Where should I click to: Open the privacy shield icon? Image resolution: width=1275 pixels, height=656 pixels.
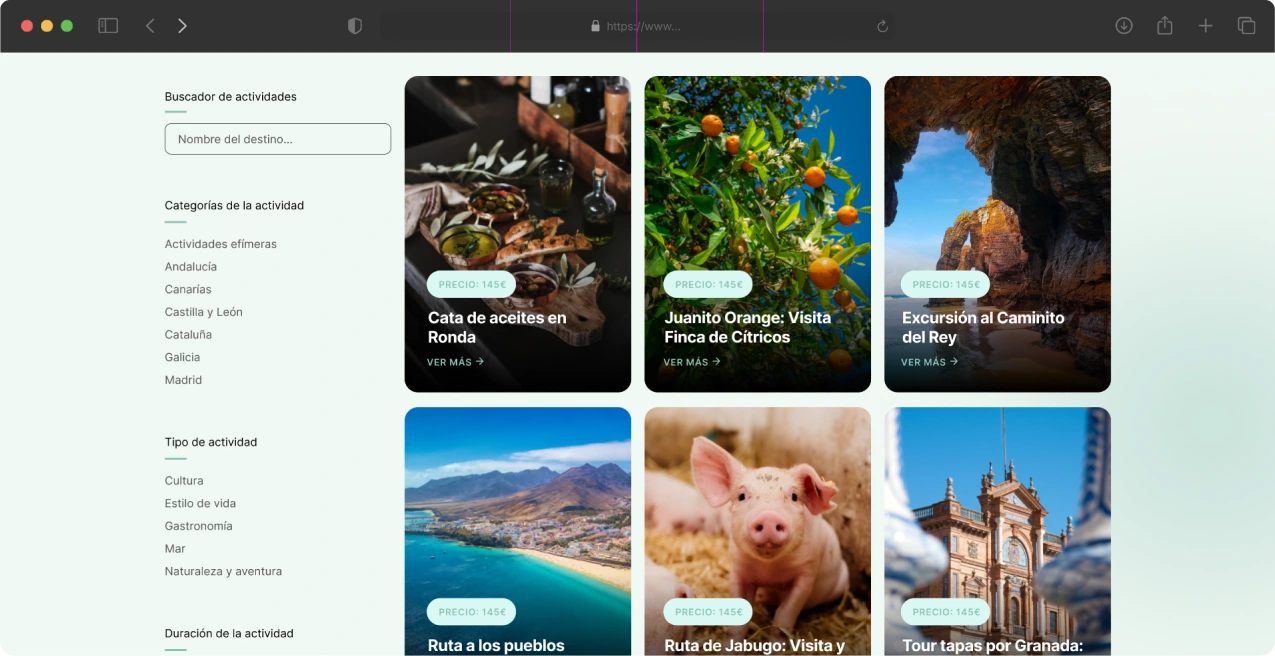coord(354,26)
